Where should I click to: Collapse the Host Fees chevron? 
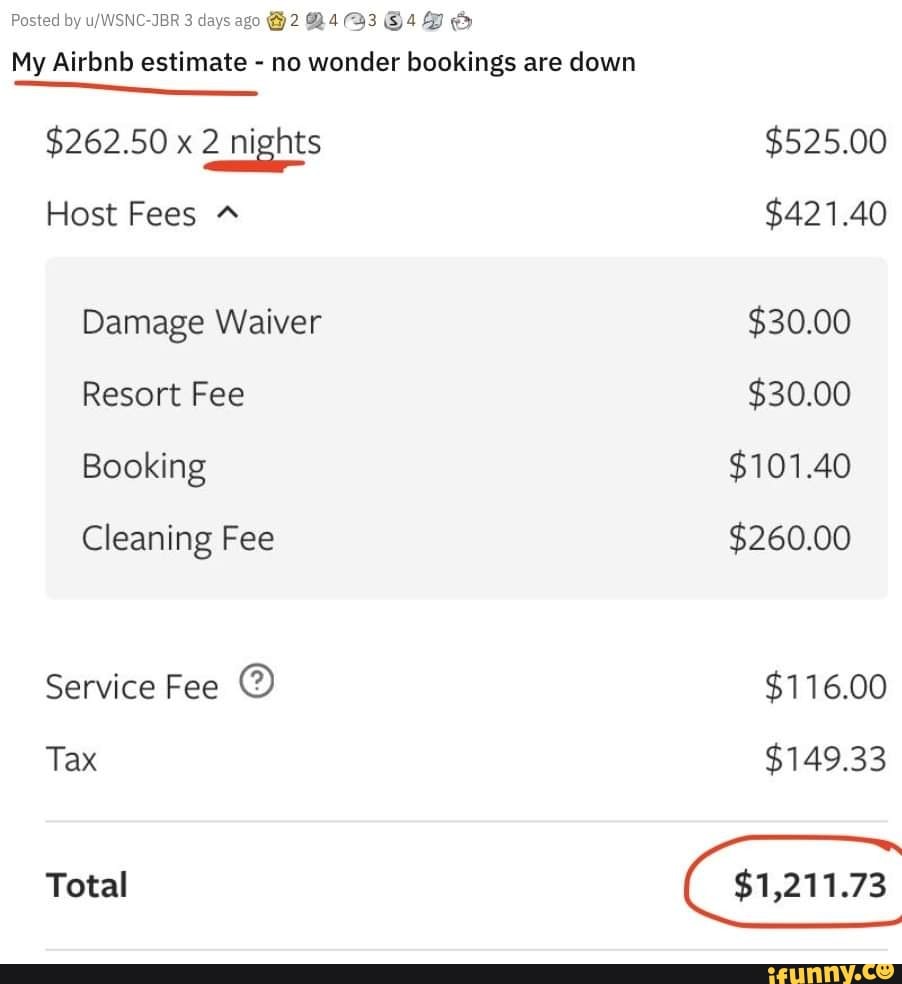coord(226,213)
